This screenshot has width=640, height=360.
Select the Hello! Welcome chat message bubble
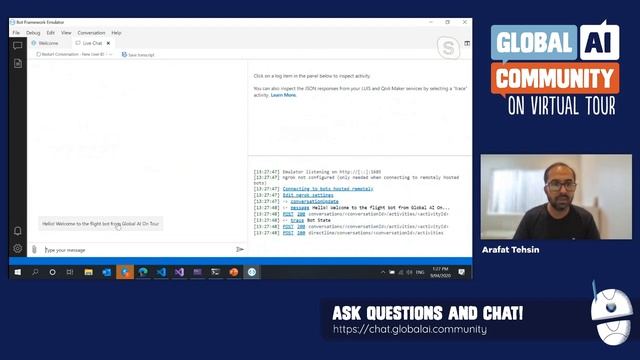(100, 224)
